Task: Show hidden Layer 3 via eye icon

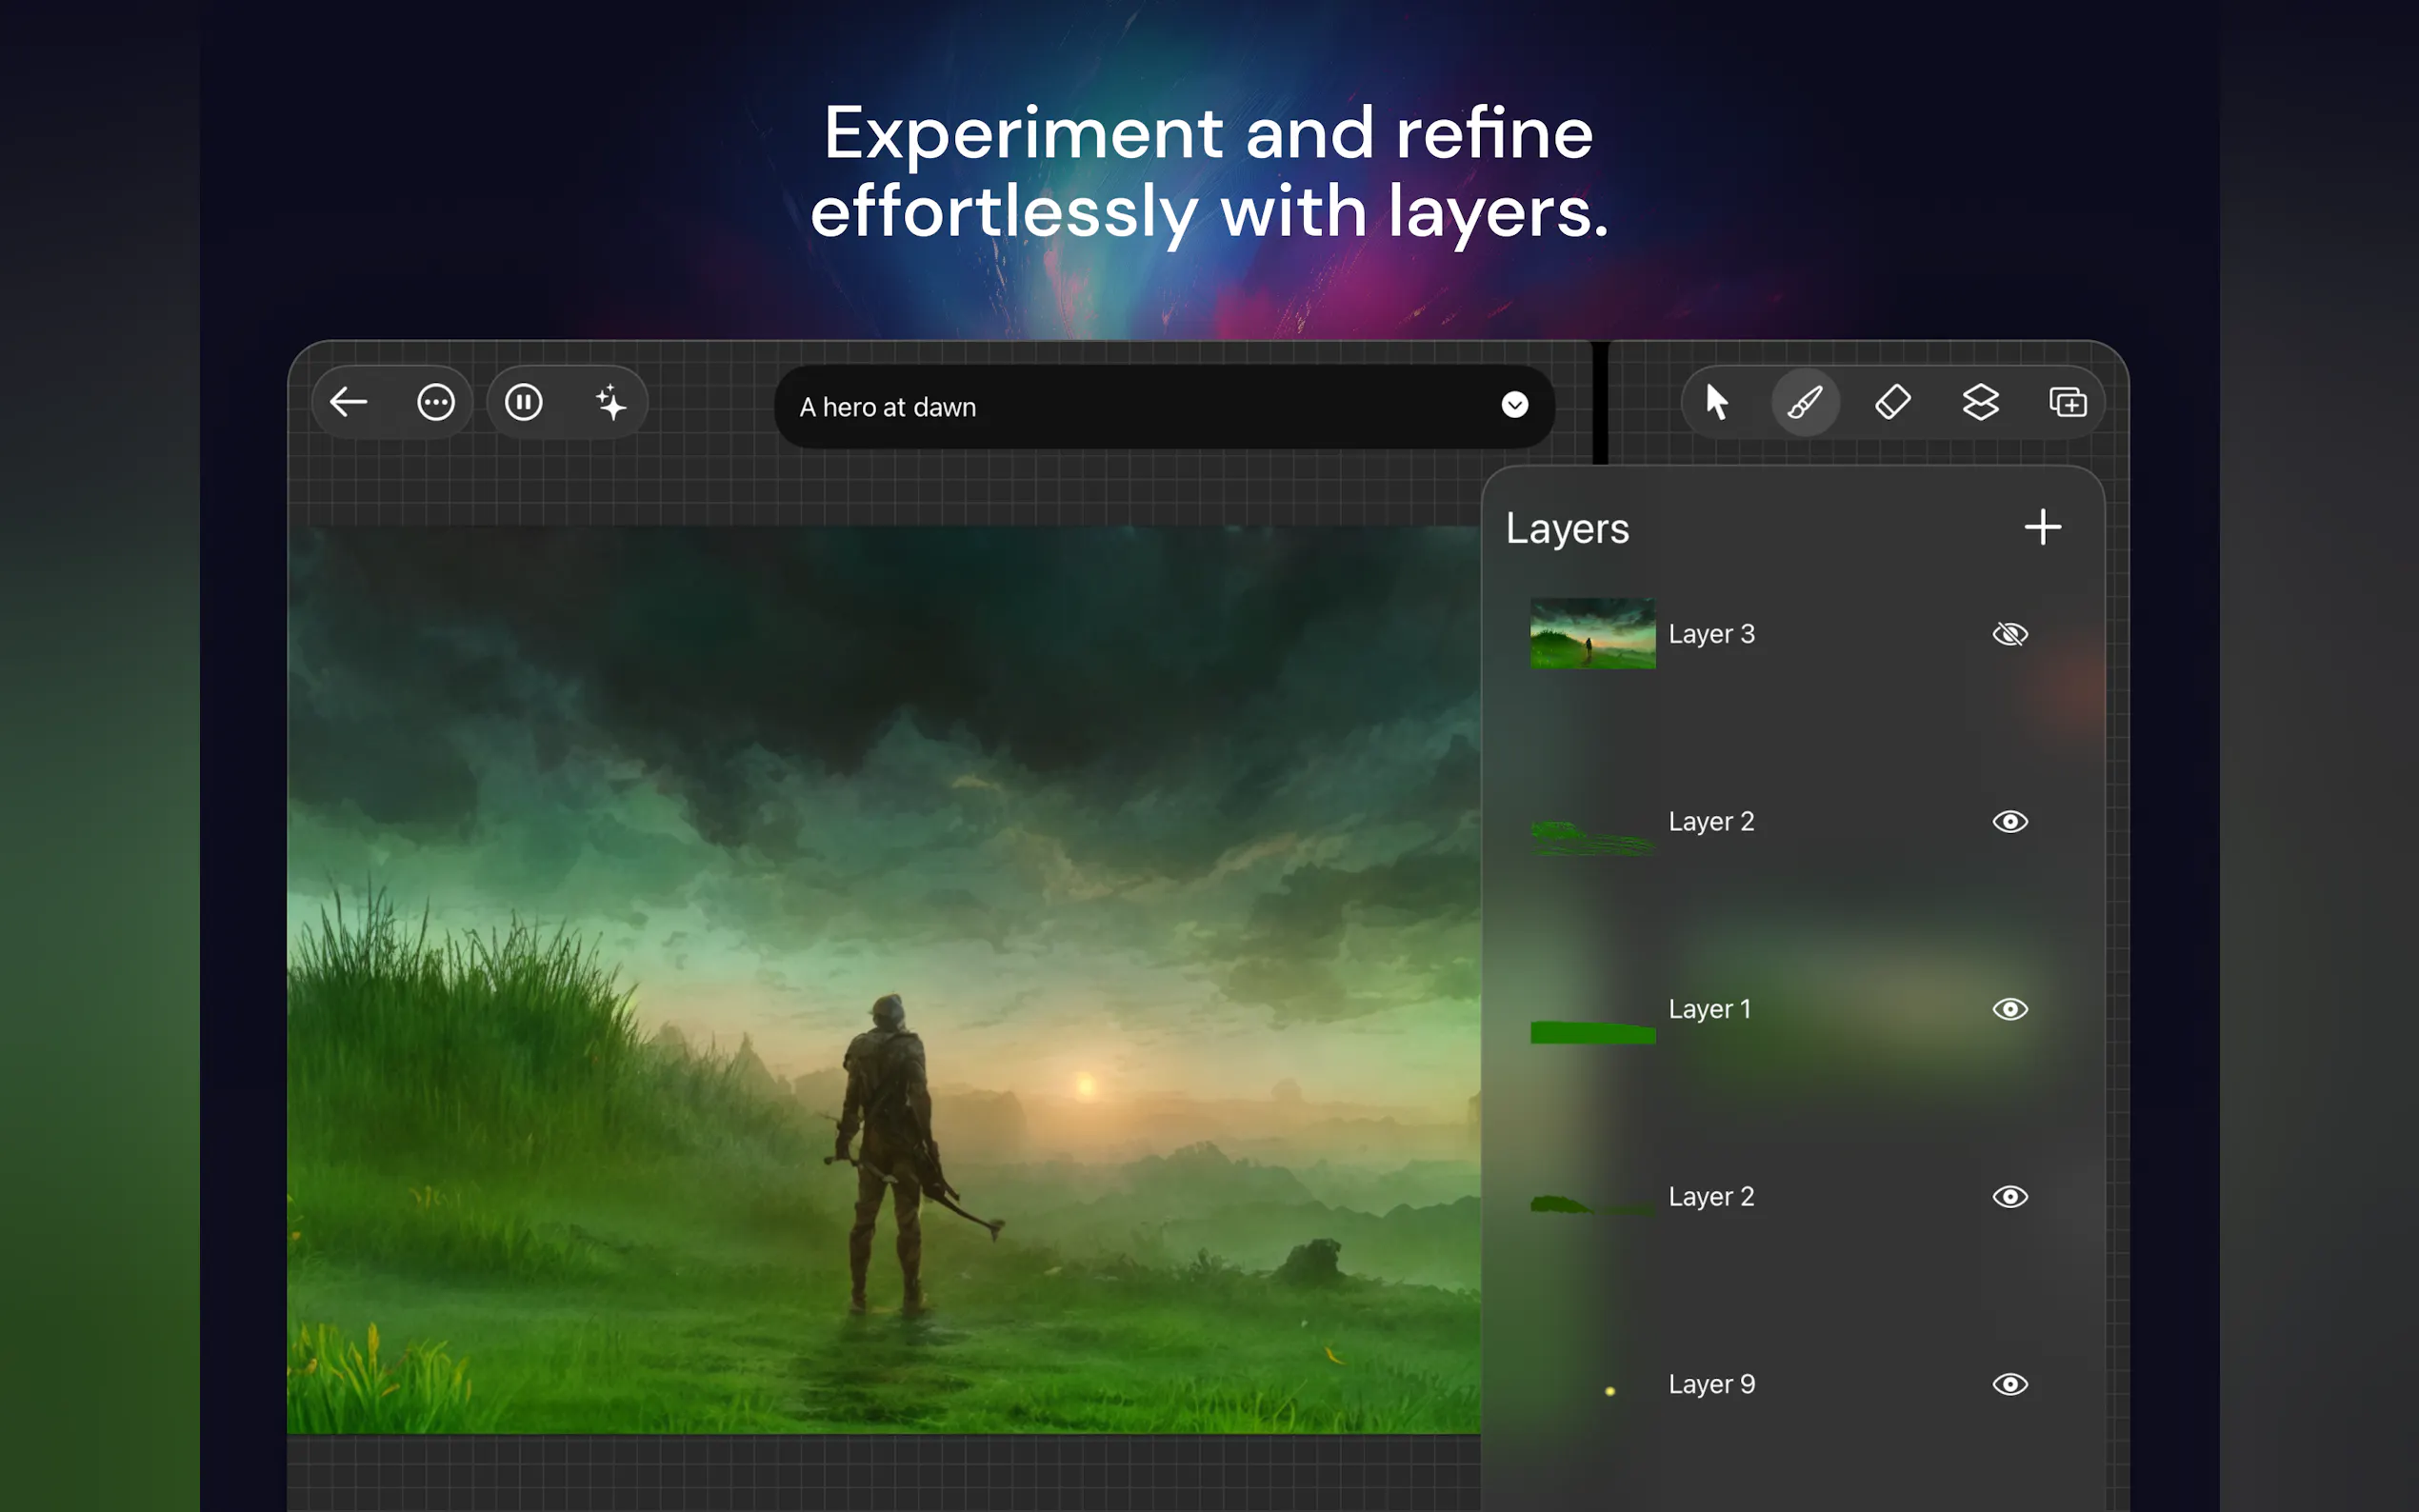Action: click(2009, 634)
